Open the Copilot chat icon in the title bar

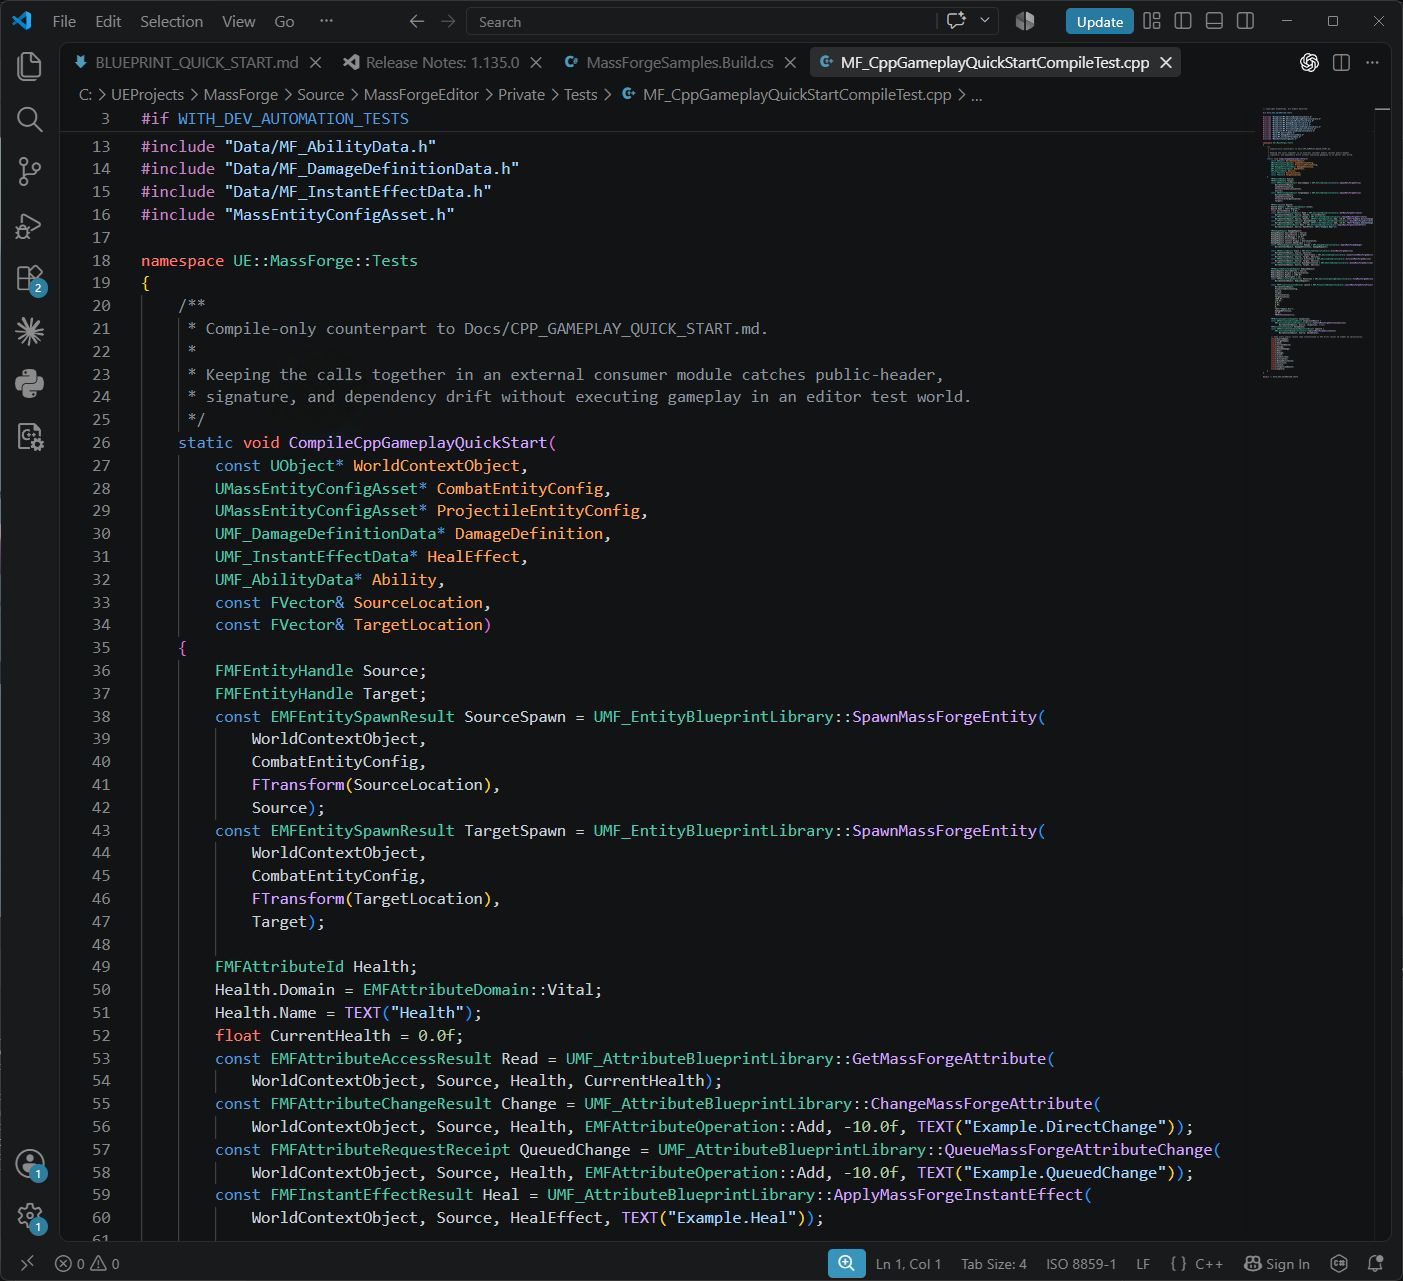pos(956,21)
